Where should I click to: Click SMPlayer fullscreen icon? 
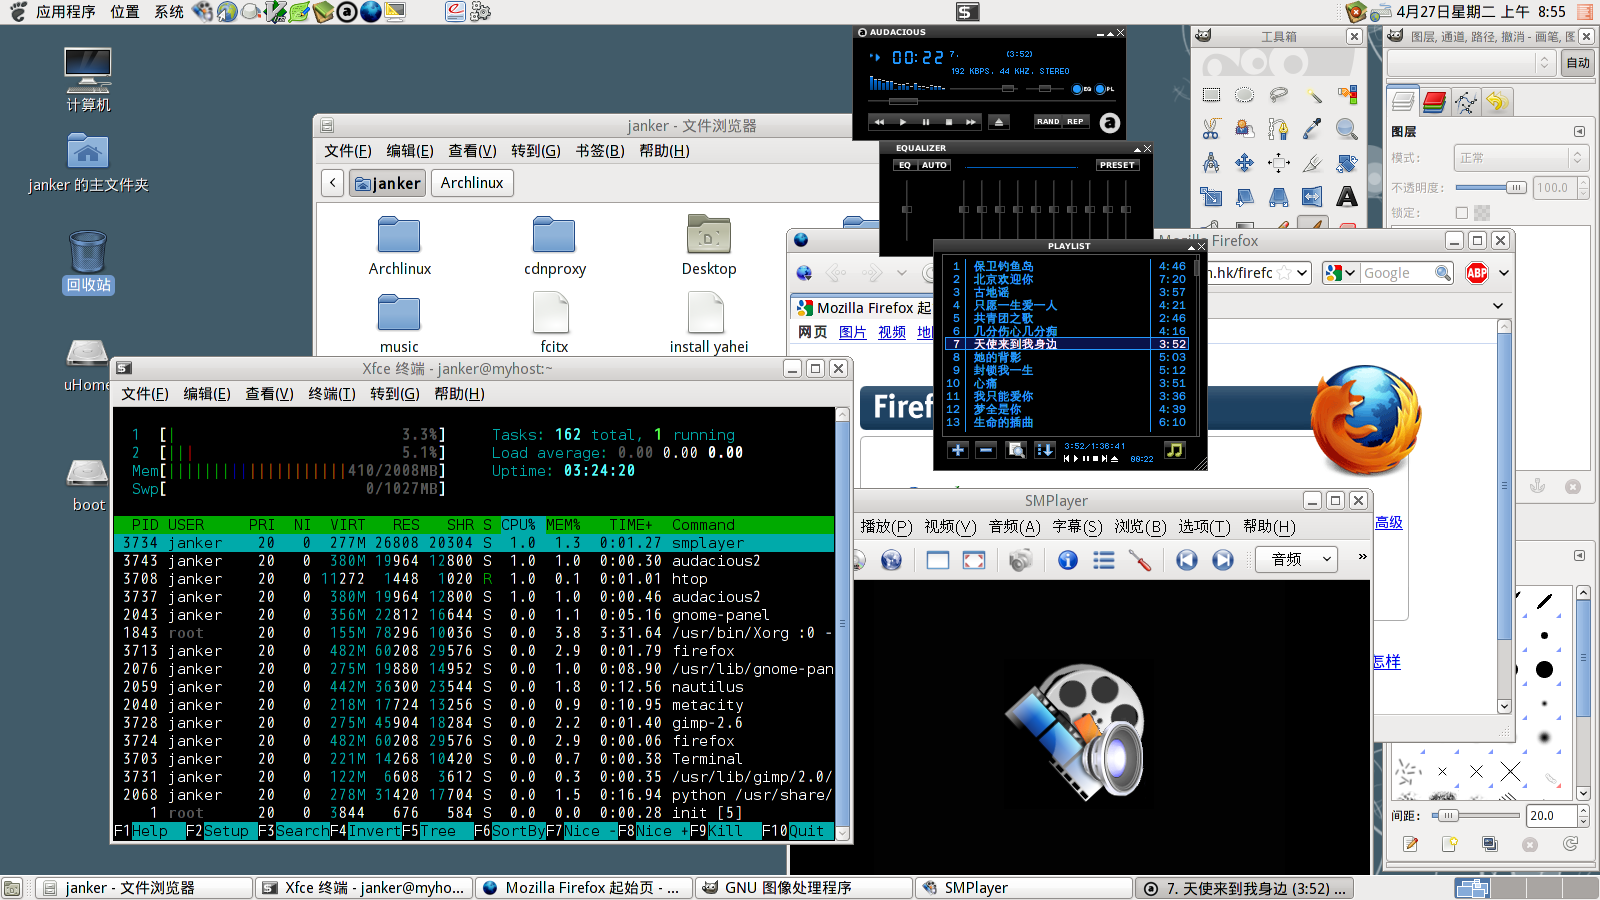[x=974, y=560]
